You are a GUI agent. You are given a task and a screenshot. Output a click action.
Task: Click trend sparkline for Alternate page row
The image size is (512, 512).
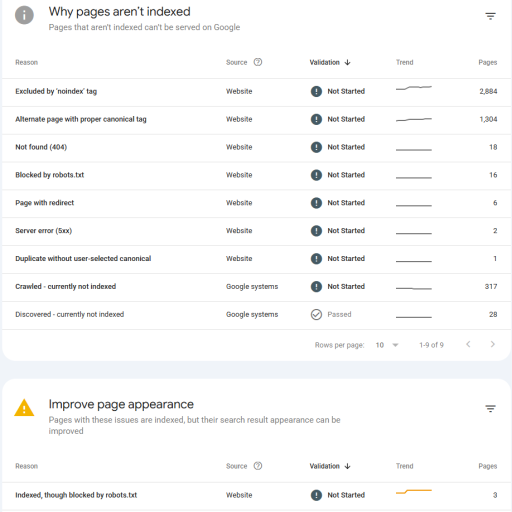pos(414,119)
